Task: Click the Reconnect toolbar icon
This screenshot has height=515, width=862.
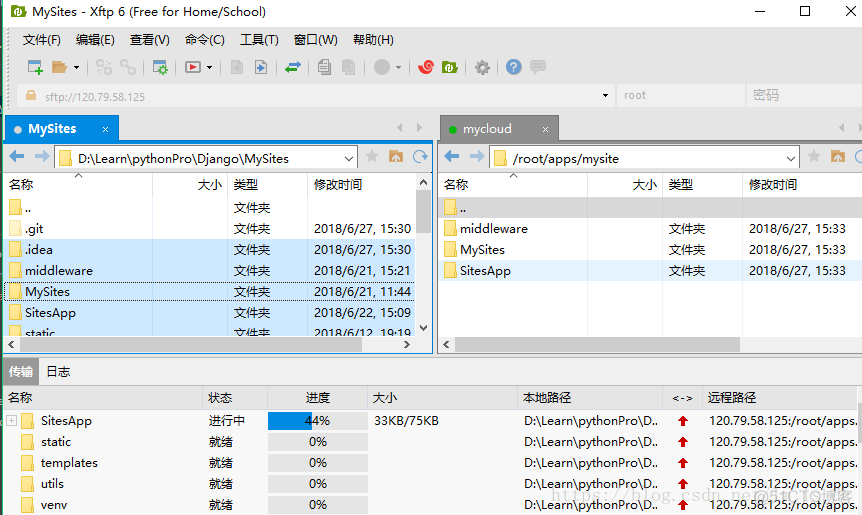Action: point(103,67)
